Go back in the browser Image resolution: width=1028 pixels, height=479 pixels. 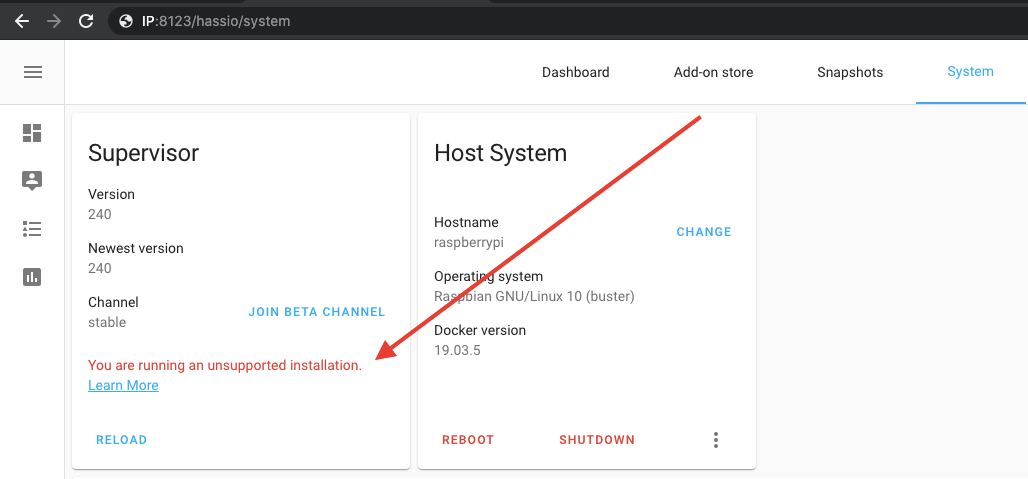[22, 21]
